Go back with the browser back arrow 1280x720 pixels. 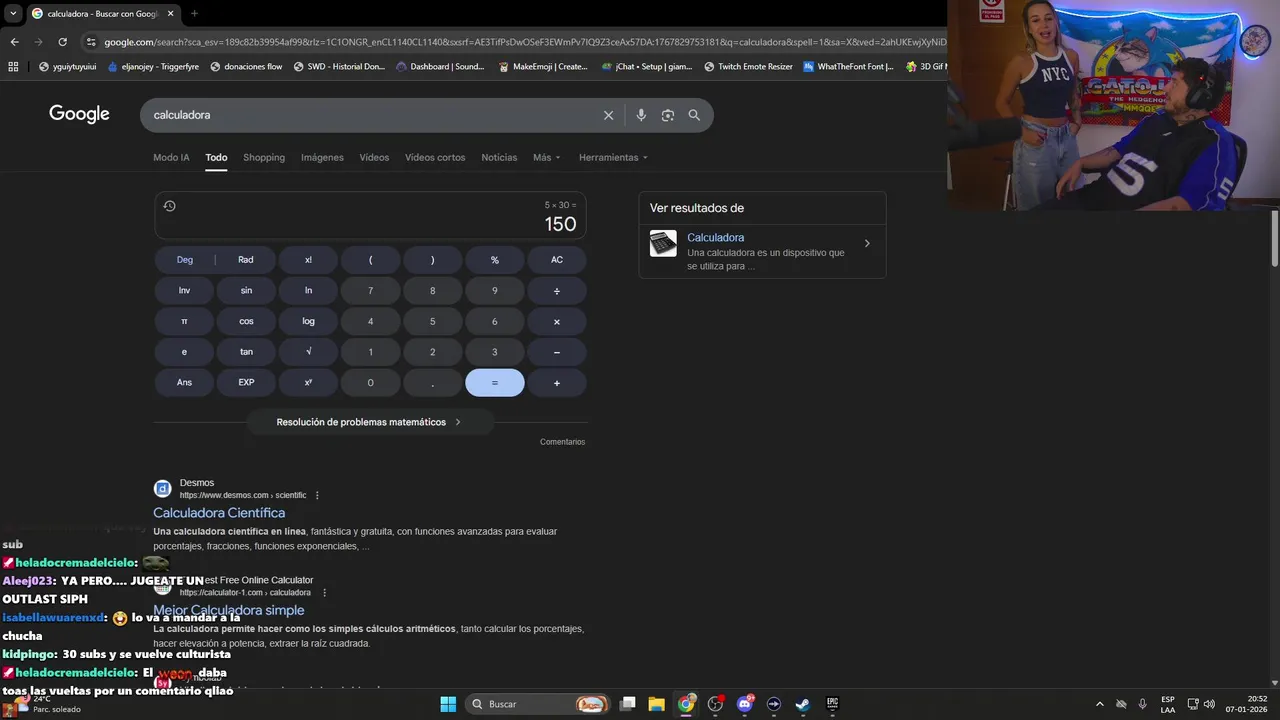click(14, 42)
